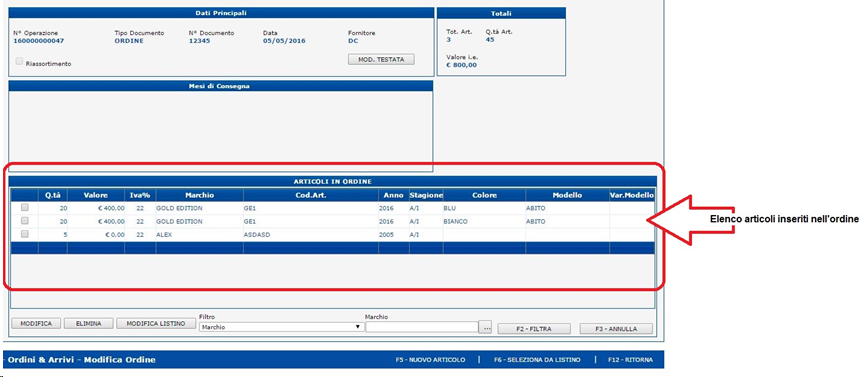The image size is (861, 377).
Task: Choose F12 - RITORNA in footer
Action: coord(630,360)
